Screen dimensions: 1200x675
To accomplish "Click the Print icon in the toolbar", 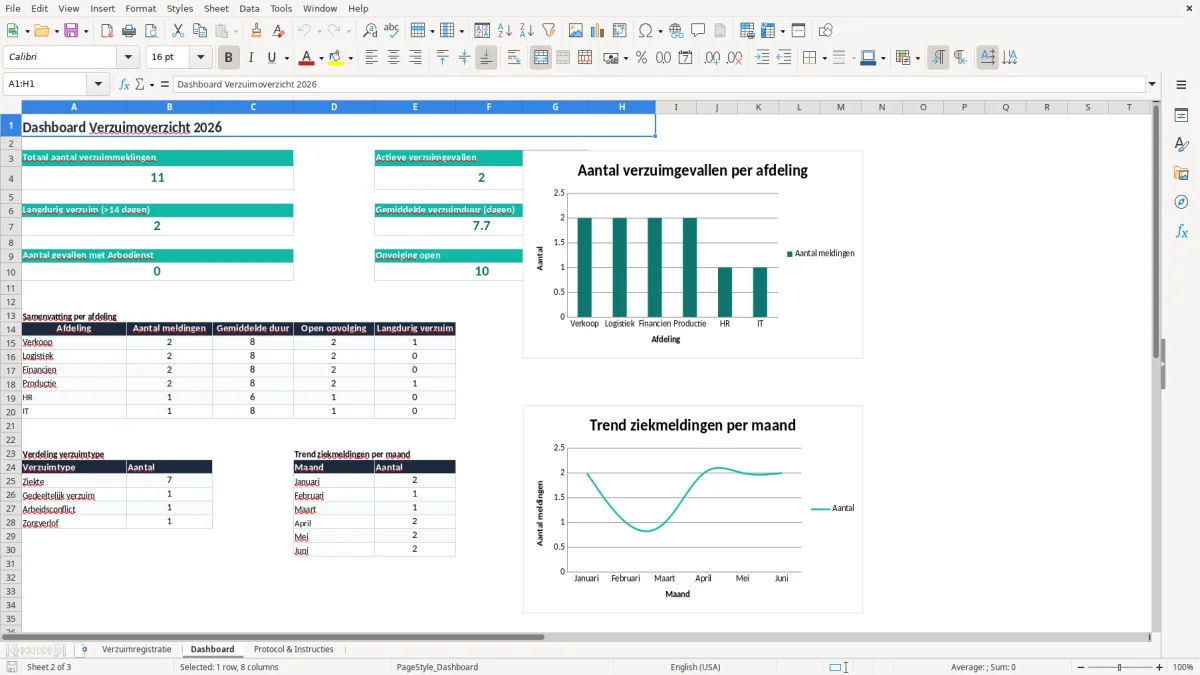I will click(129, 31).
